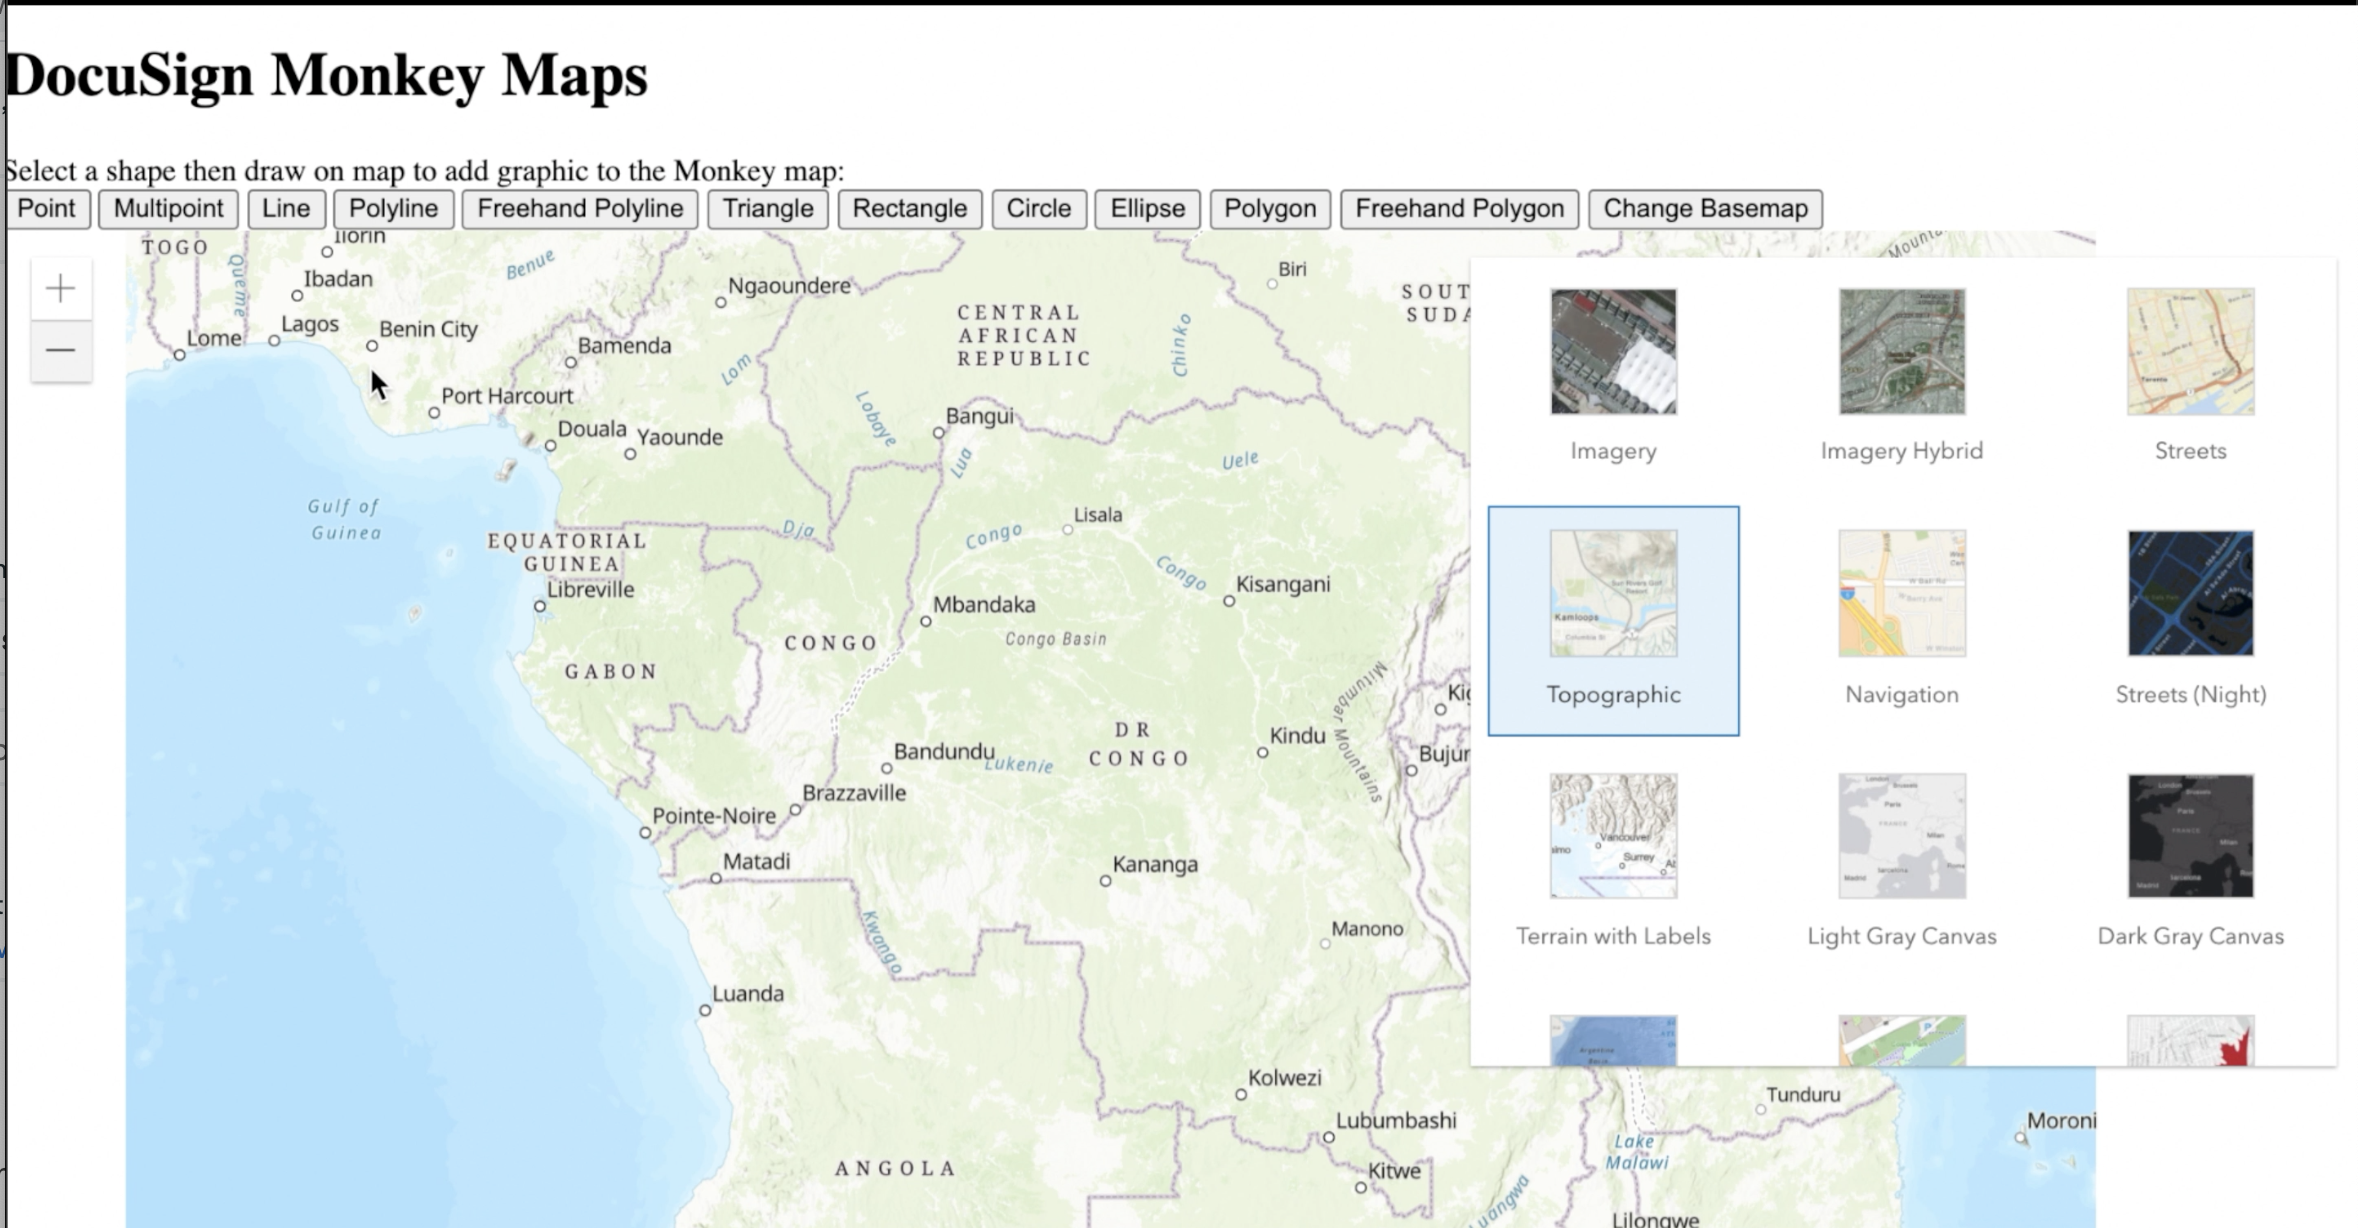Image resolution: width=2358 pixels, height=1228 pixels.
Task: Click the Rectangle shape button
Action: click(909, 209)
